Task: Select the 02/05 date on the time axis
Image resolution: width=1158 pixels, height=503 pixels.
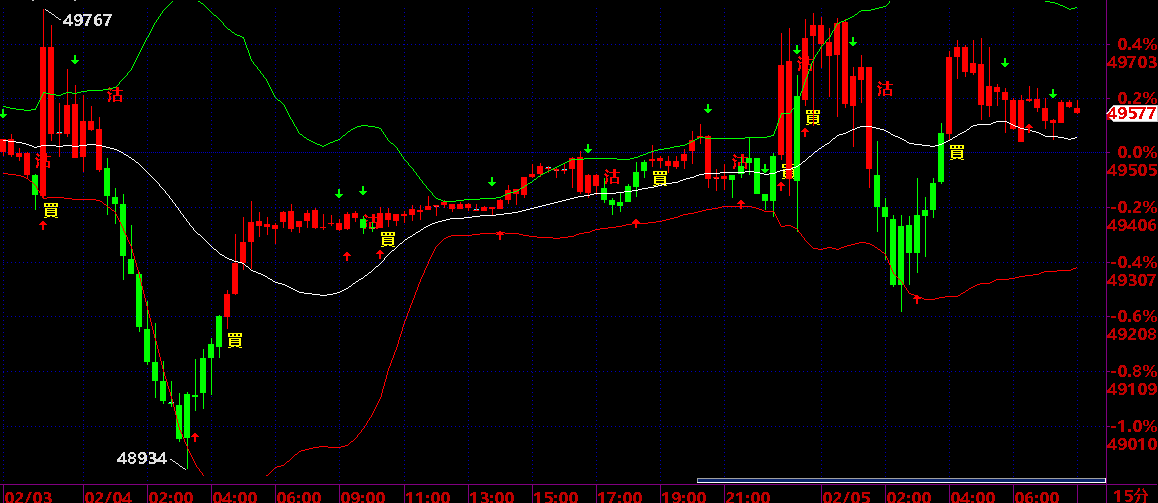Action: [844, 496]
